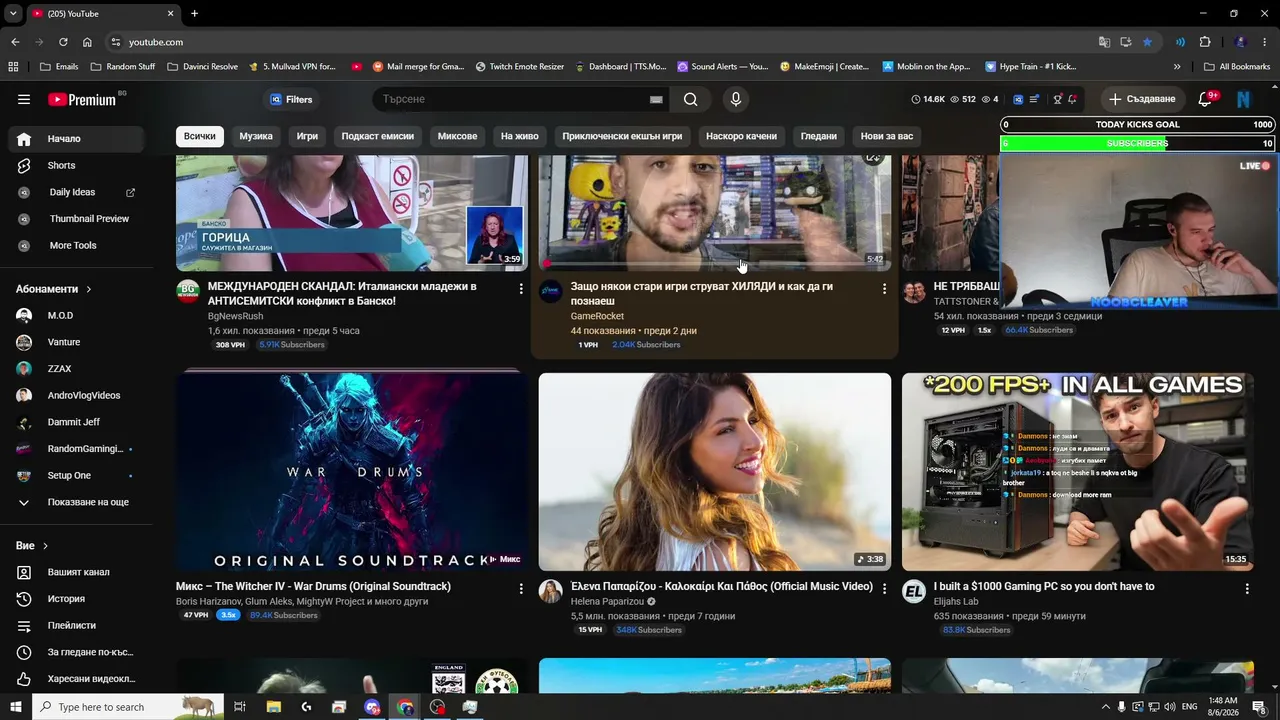Bookmark this page with the star icon
This screenshot has height=720, width=1280.
click(1147, 42)
